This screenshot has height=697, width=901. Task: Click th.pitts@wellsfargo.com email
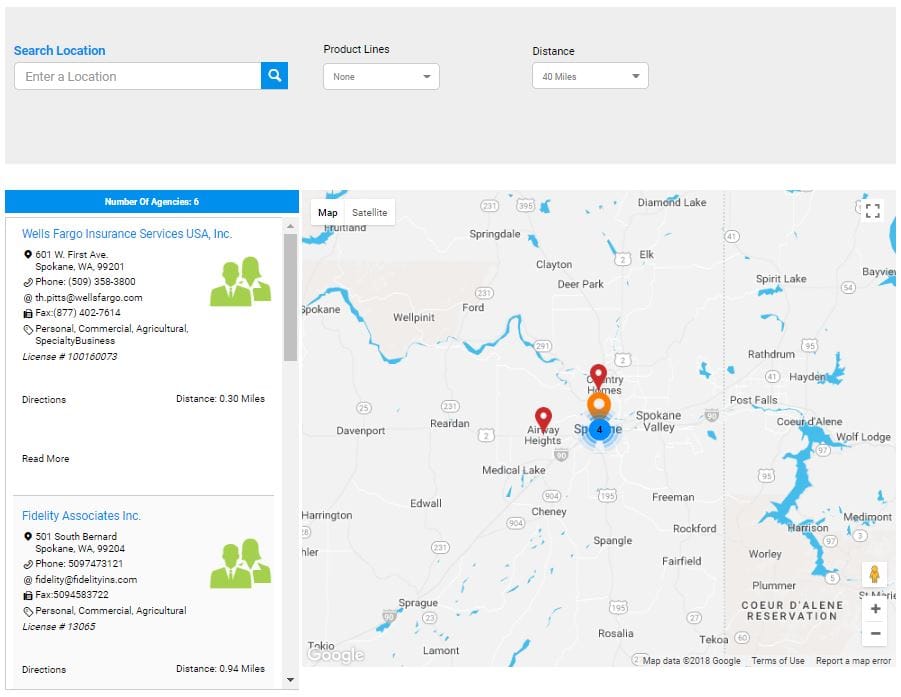pos(88,298)
